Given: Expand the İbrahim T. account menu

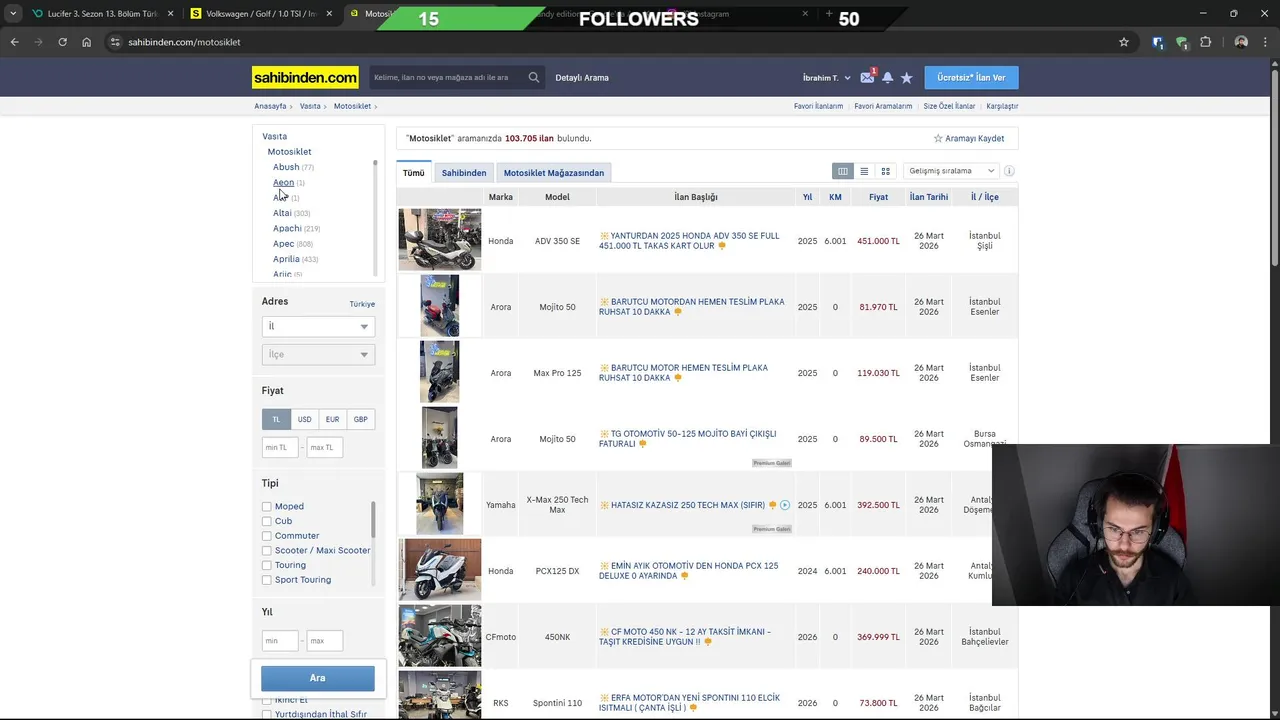Looking at the screenshot, I should click(826, 78).
